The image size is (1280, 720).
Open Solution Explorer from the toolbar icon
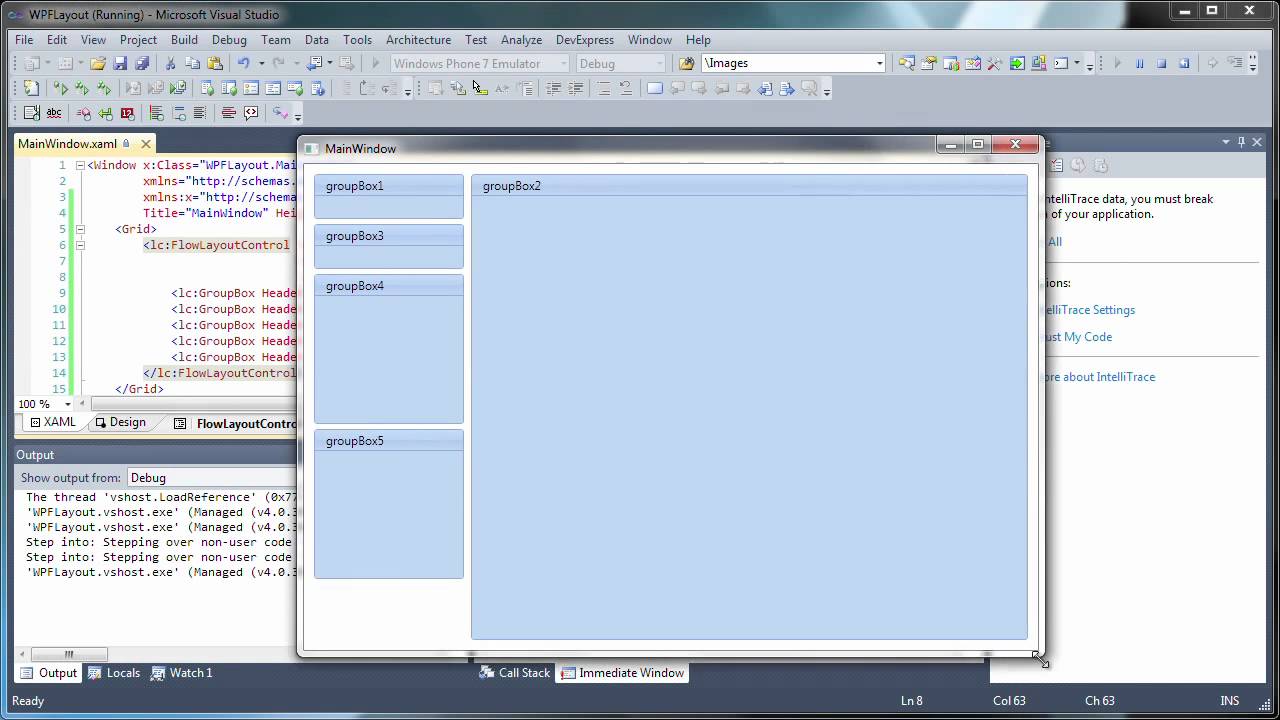pyautogui.click(x=906, y=63)
